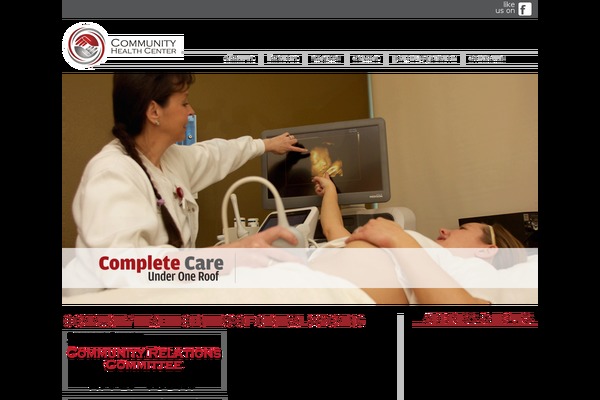Viewport: 600px width, 400px height.
Task: Click the 'Community Health Center' logo text
Action: pyautogui.click(x=143, y=46)
